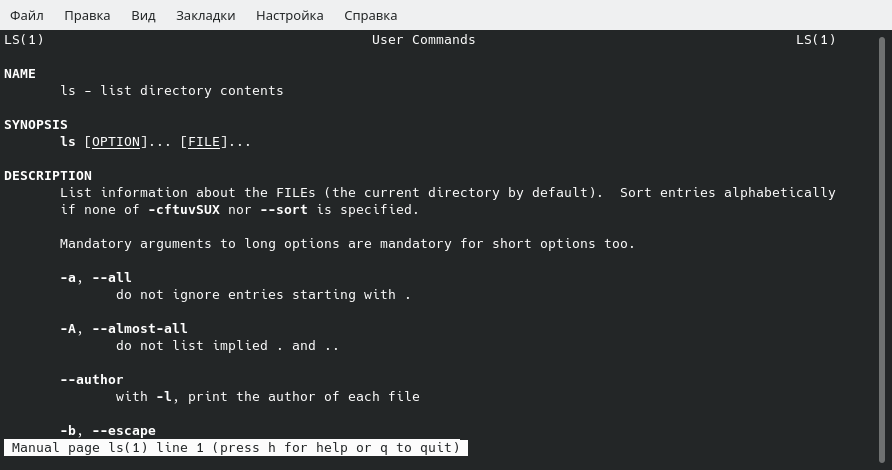Click the Вид menu item
This screenshot has width=892, height=470.
(143, 15)
